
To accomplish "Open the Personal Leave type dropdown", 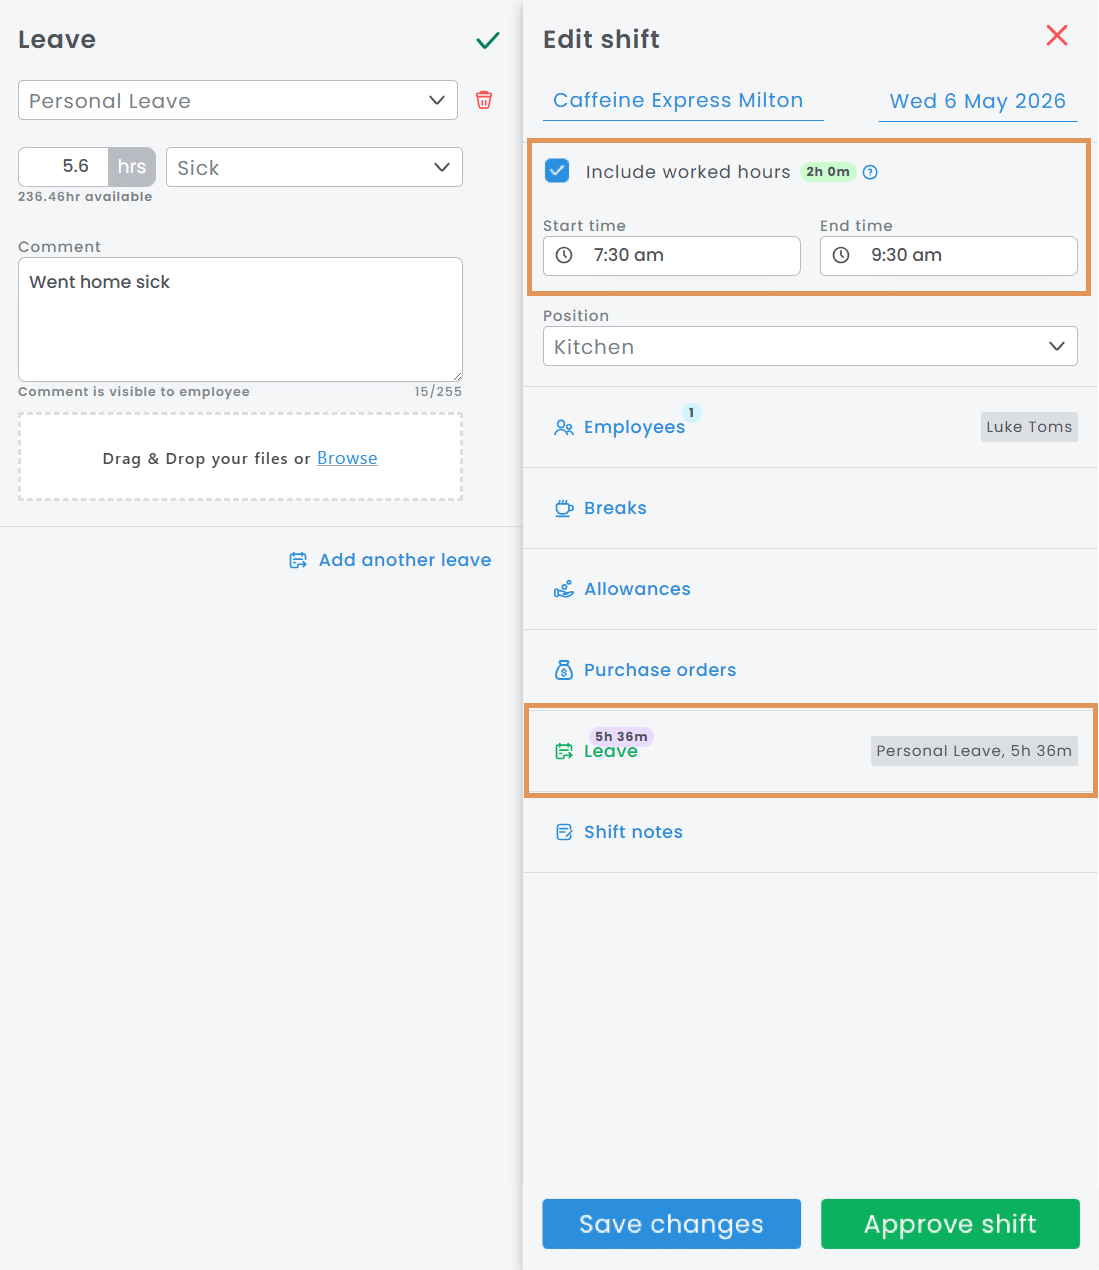I will [238, 100].
